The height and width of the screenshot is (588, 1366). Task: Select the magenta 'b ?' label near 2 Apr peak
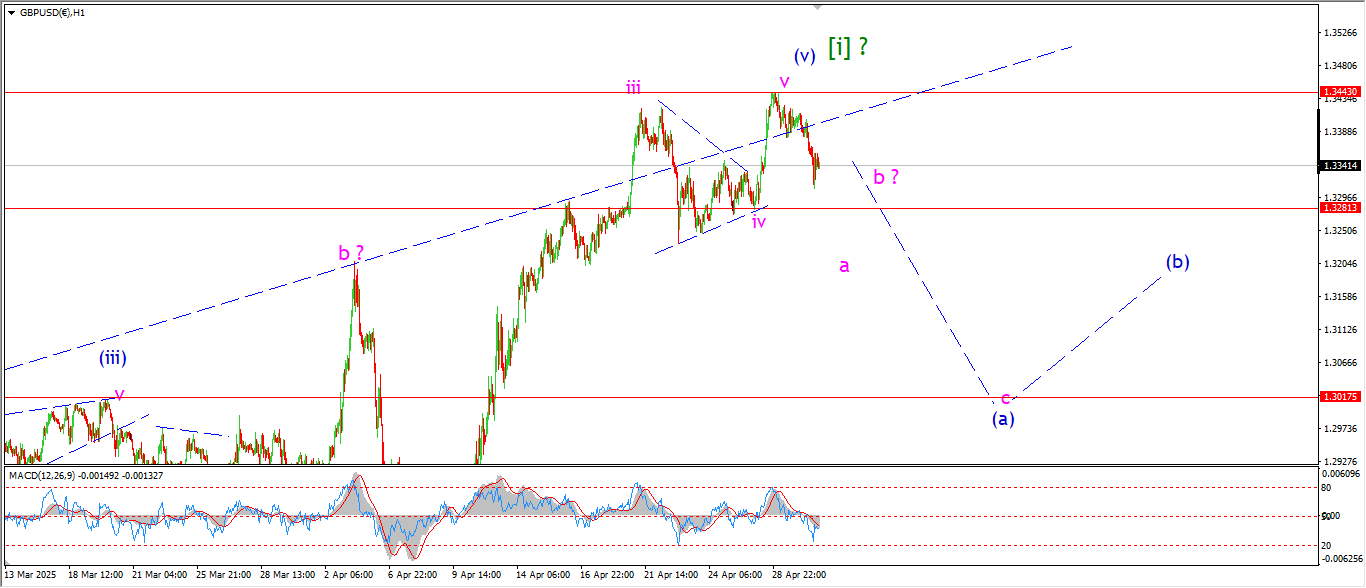click(x=350, y=254)
